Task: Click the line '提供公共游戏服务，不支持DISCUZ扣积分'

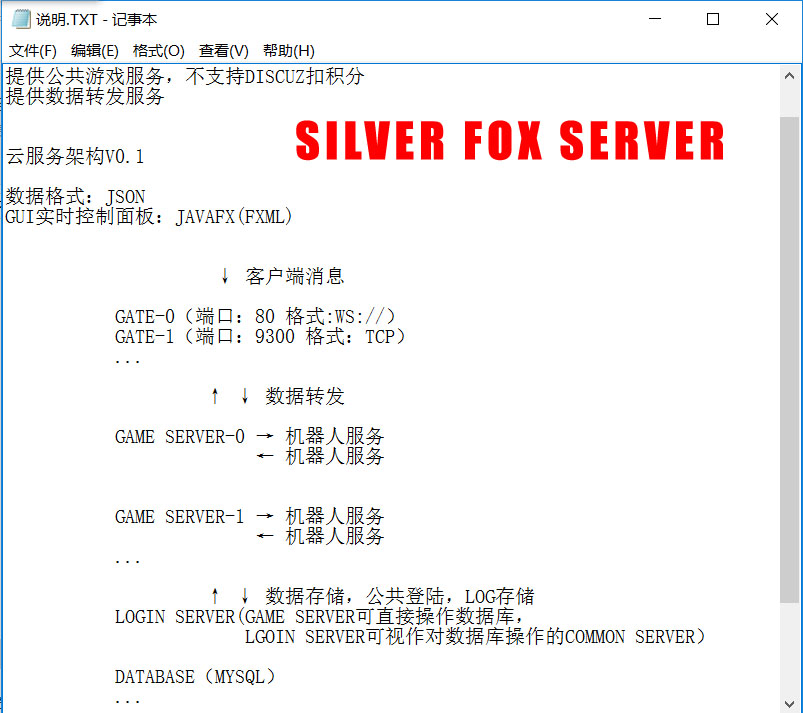Action: 185,76
